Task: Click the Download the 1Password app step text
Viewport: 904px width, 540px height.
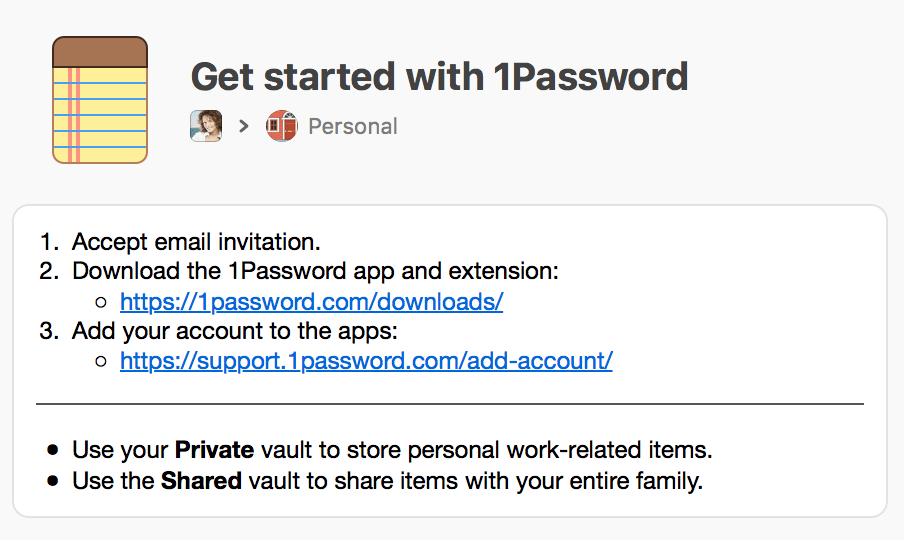Action: pyautogui.click(x=315, y=271)
